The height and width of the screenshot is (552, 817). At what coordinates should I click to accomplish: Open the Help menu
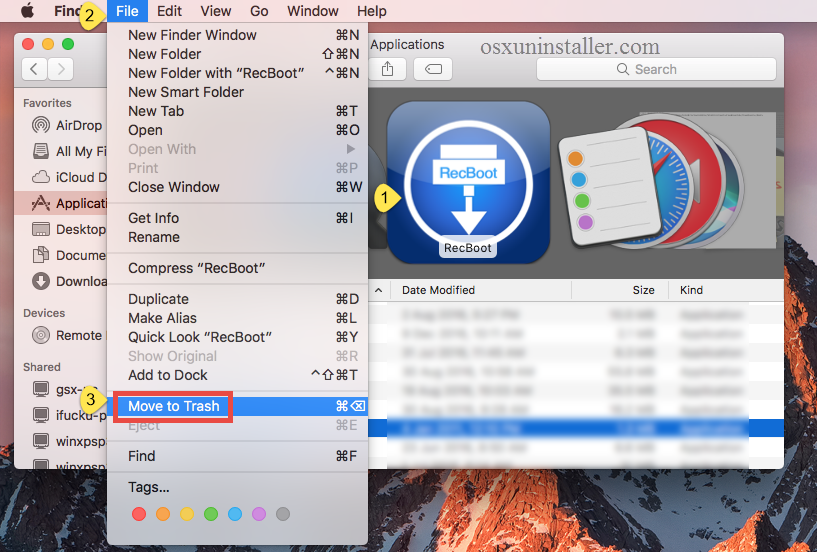tap(372, 11)
